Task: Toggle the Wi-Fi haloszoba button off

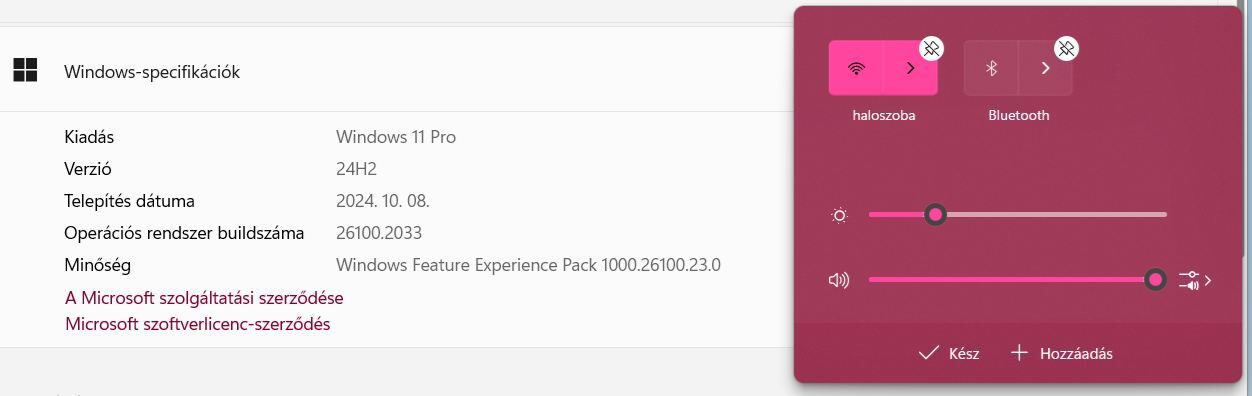Action: (856, 68)
